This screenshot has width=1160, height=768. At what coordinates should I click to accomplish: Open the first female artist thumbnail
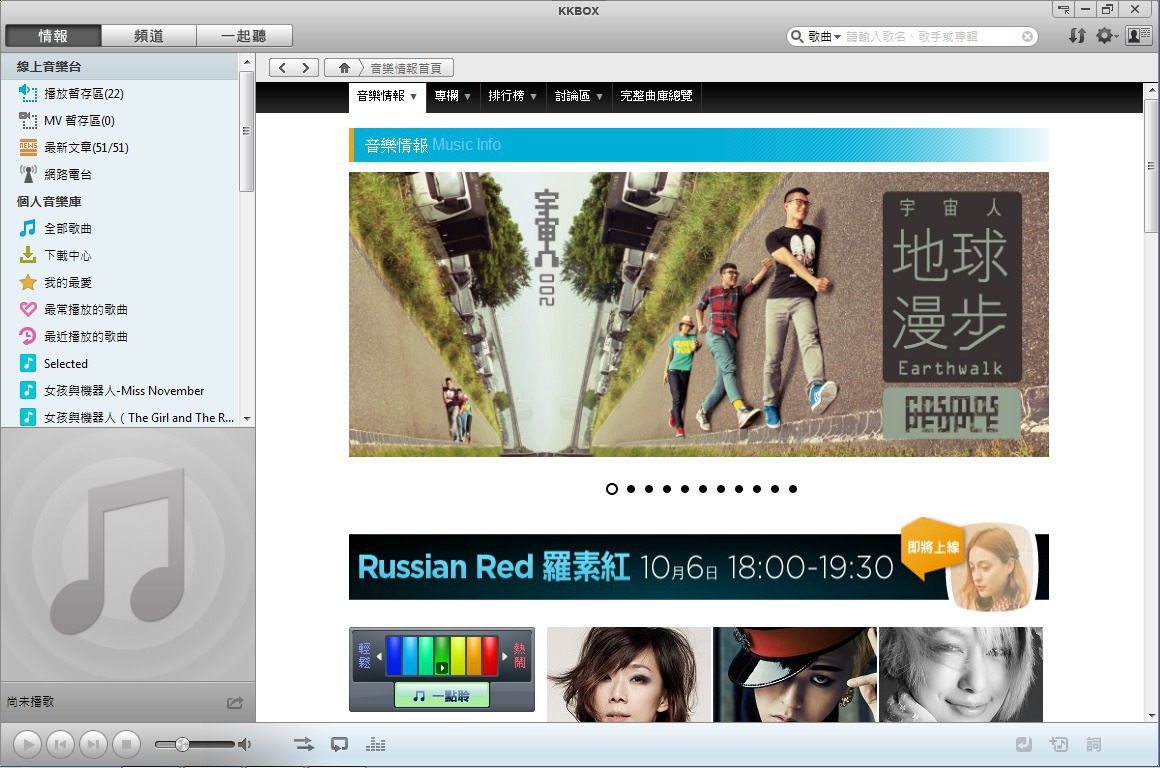(x=629, y=674)
